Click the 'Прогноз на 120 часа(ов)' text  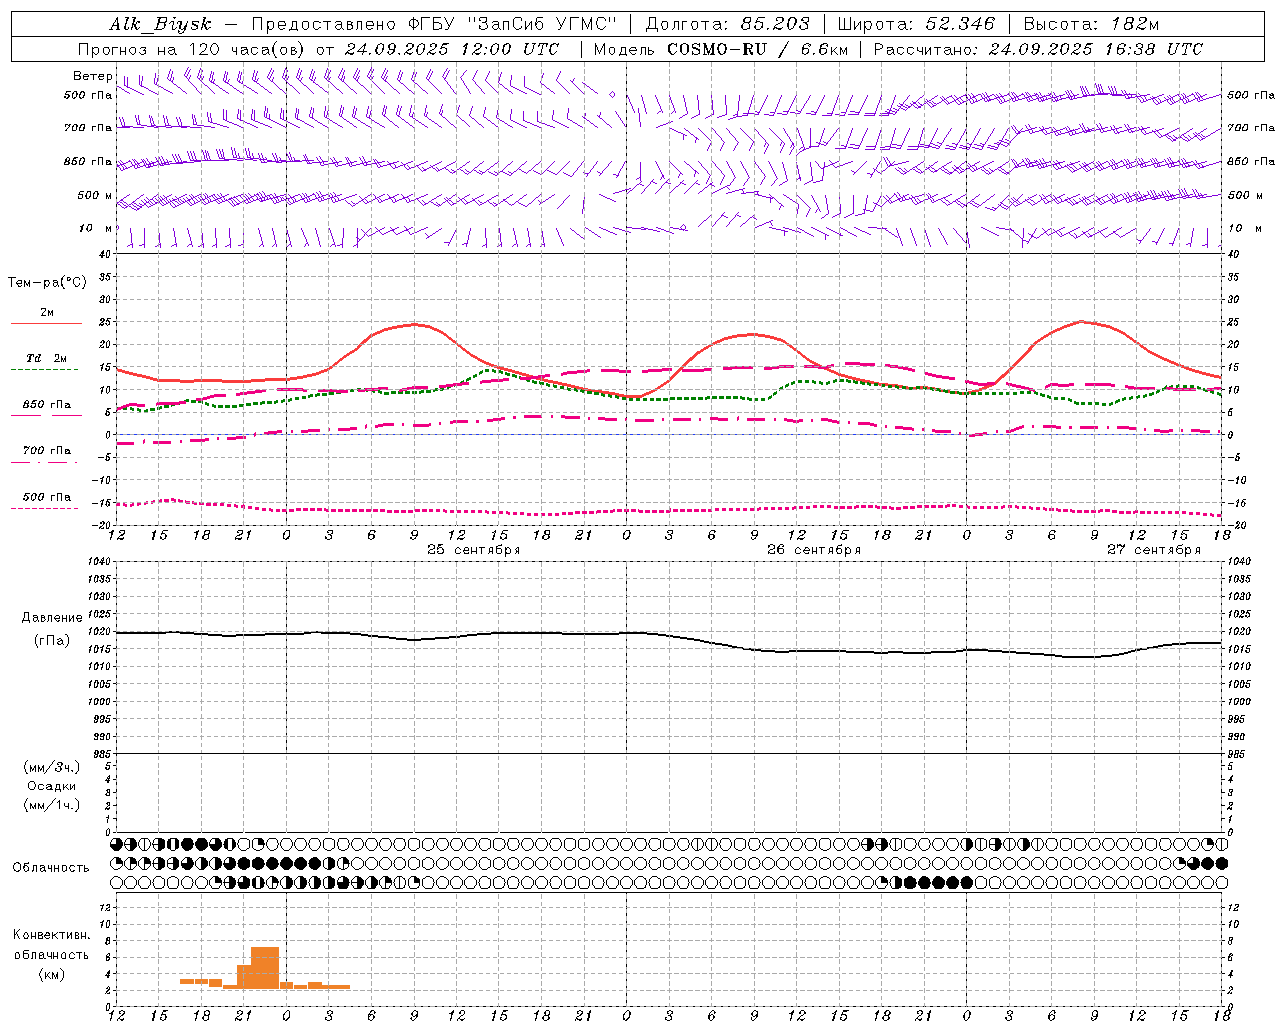(192, 49)
